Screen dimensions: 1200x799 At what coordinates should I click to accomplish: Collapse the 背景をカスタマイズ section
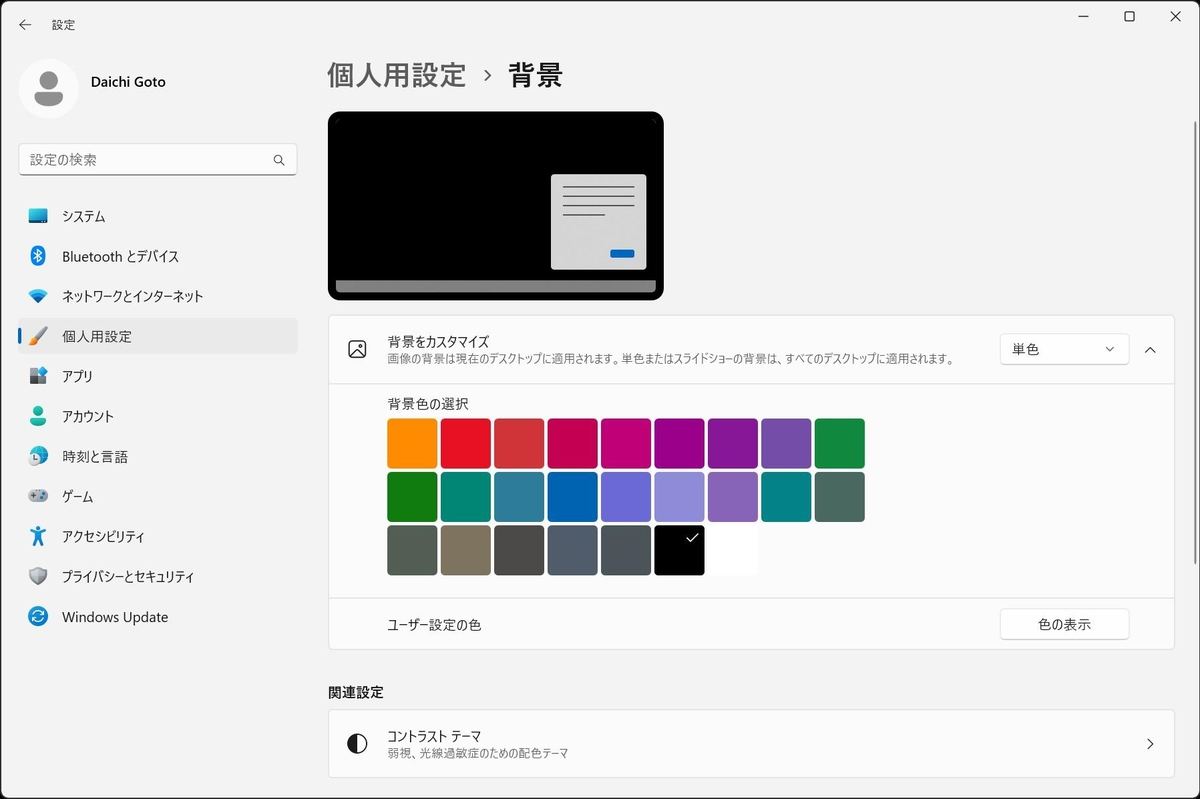click(1150, 349)
